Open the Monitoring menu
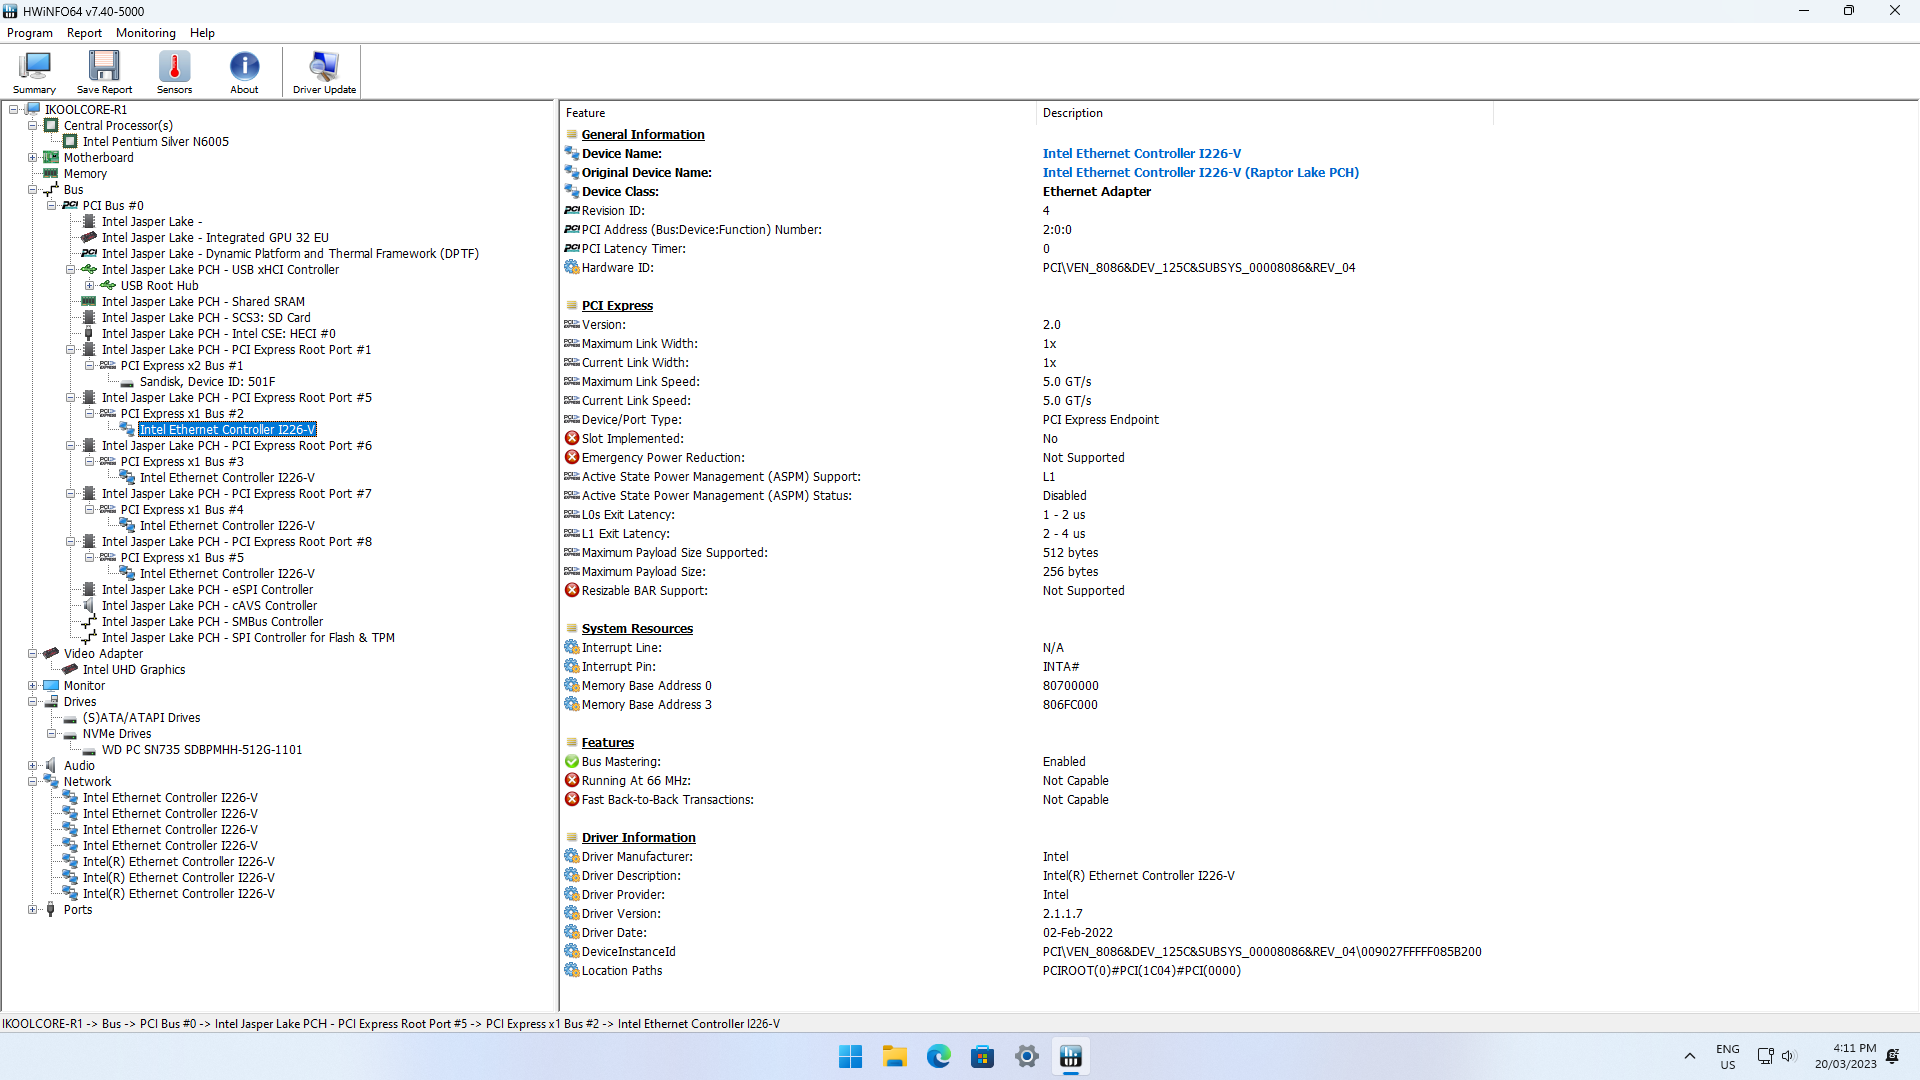 click(x=146, y=33)
